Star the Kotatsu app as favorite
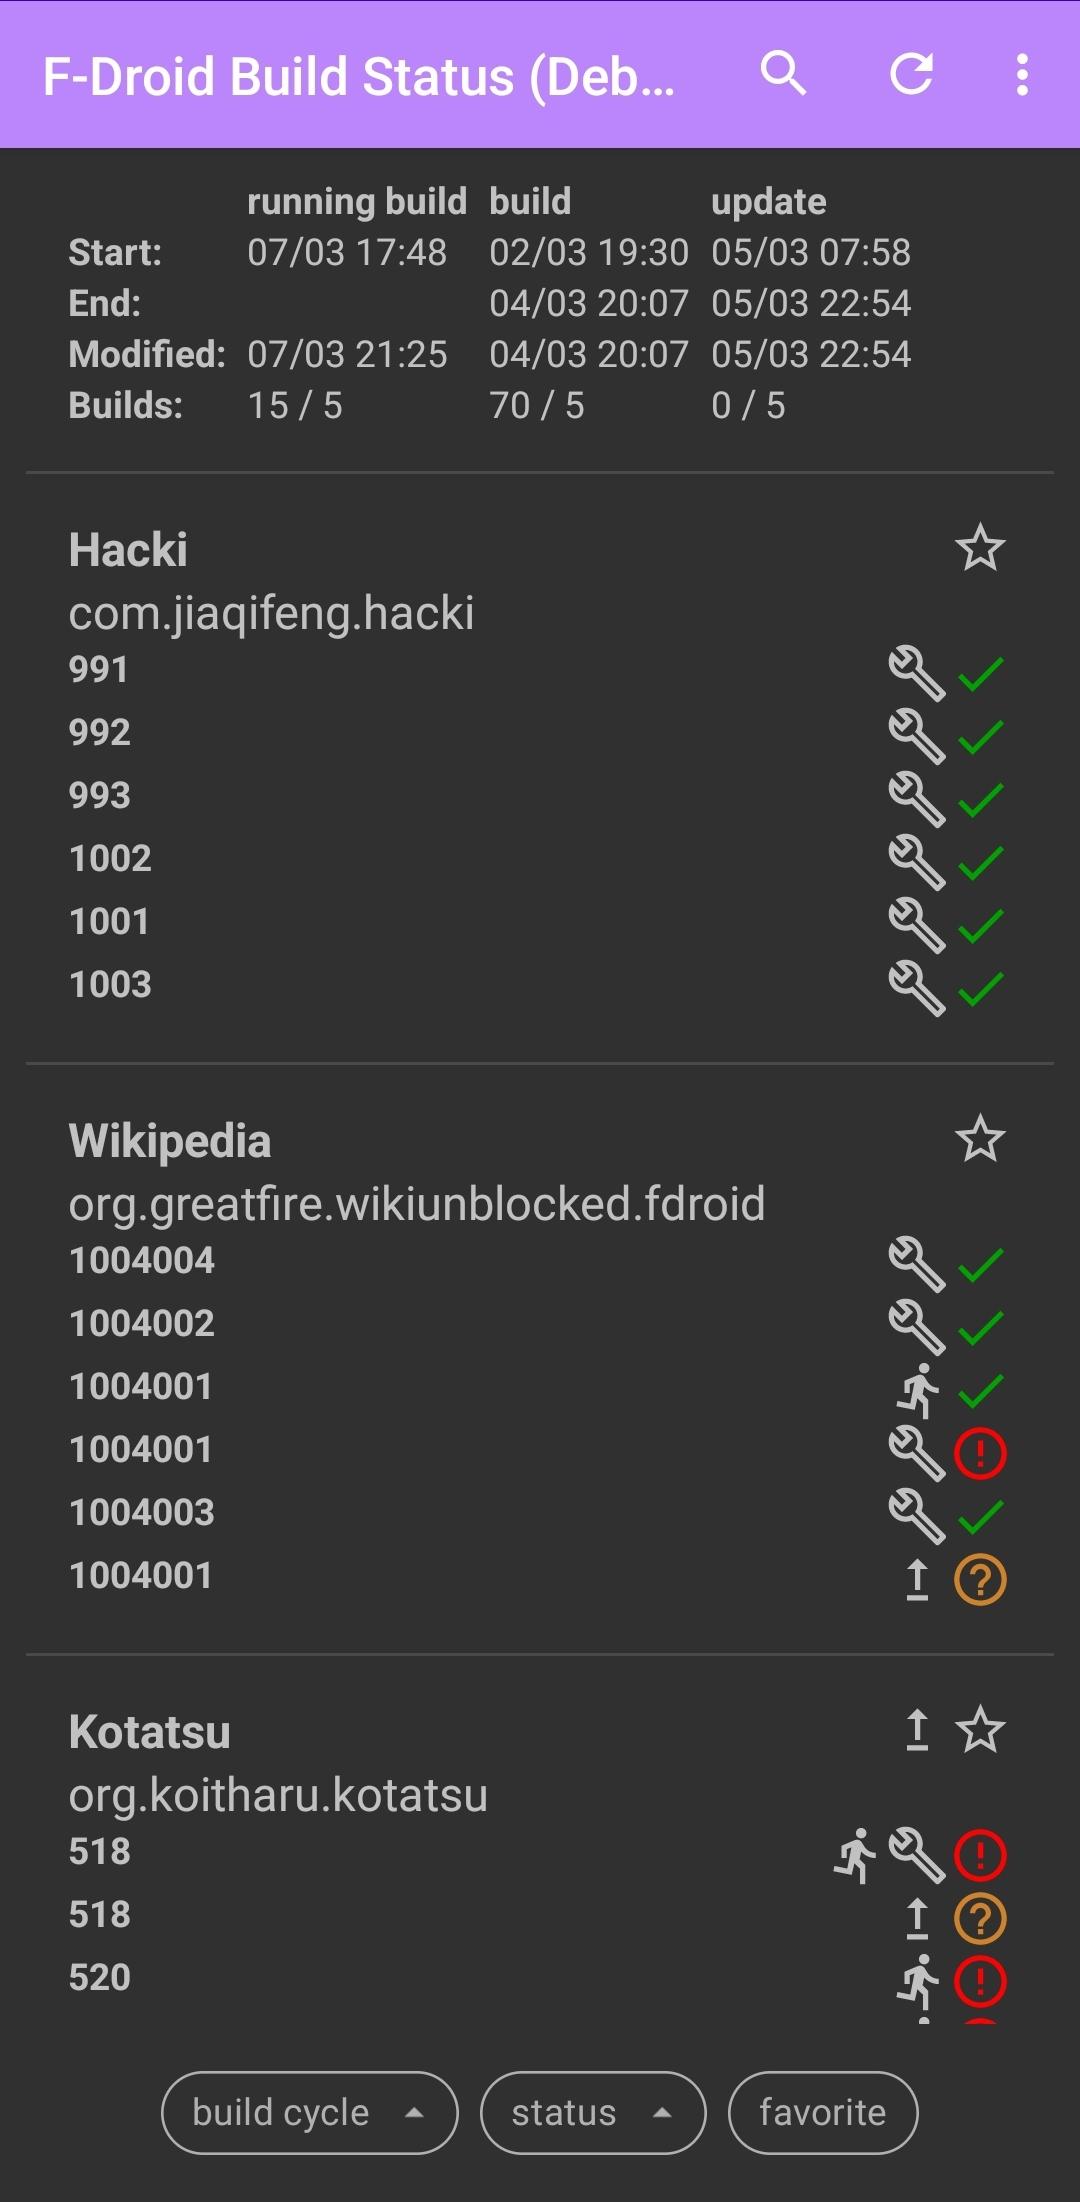Viewport: 1080px width, 2202px height. tap(980, 1730)
